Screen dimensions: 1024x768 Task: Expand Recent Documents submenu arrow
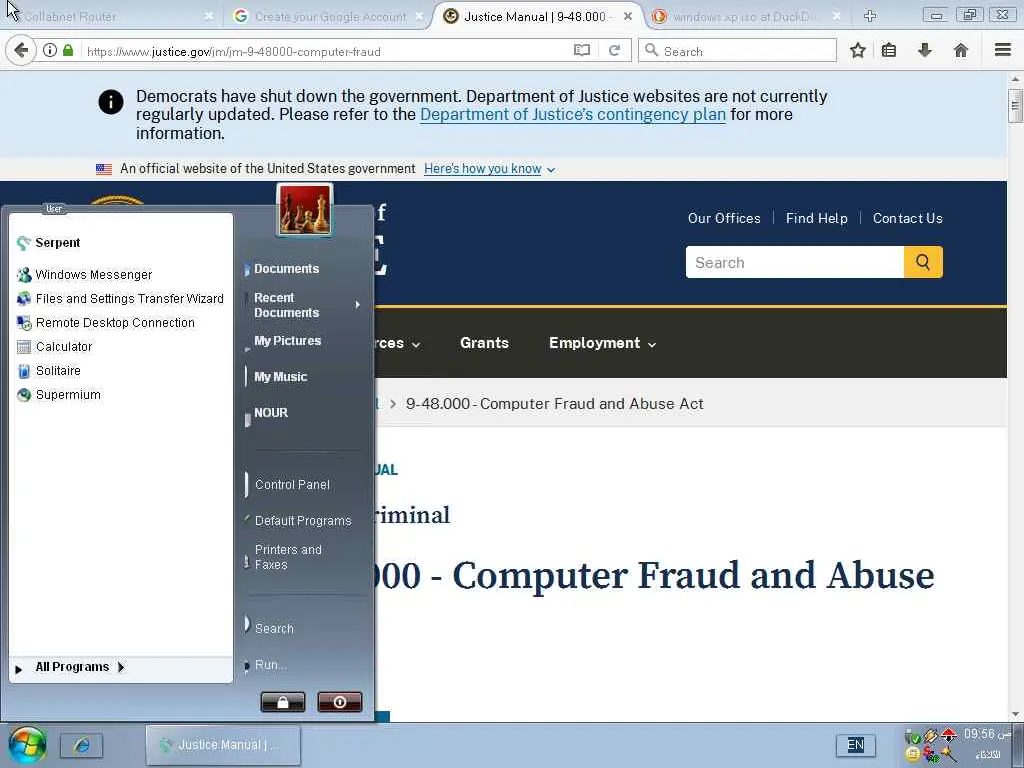pos(357,304)
